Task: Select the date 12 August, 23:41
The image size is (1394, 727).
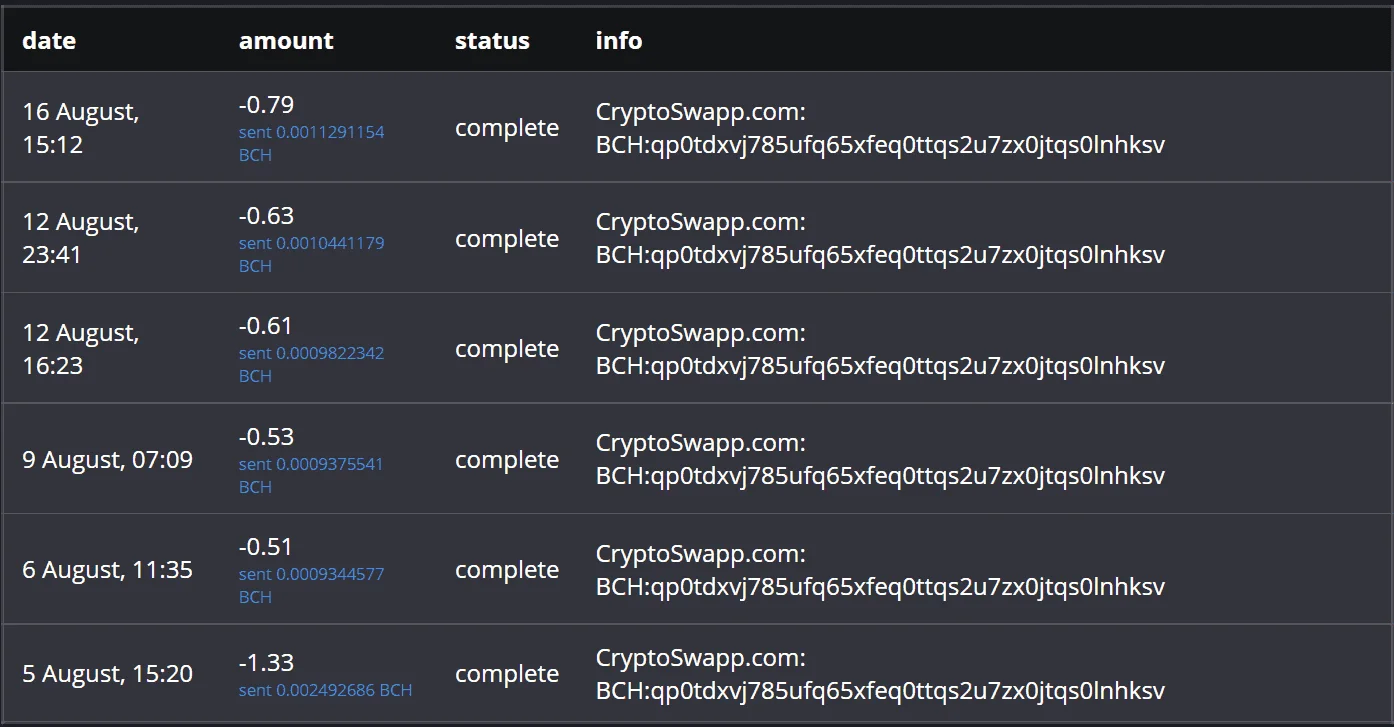Action: [81, 238]
